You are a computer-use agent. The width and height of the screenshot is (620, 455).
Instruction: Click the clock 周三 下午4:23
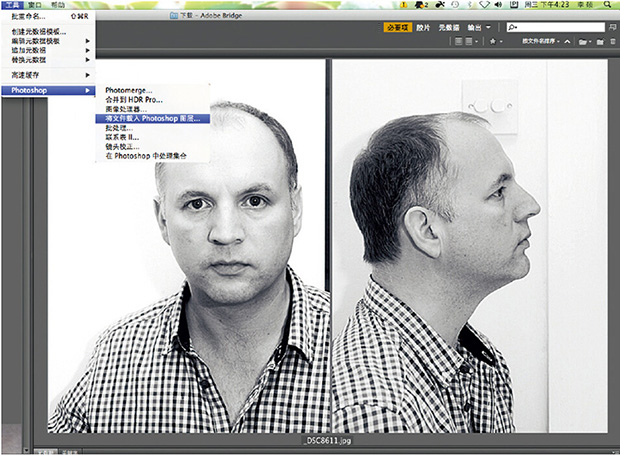click(546, 5)
